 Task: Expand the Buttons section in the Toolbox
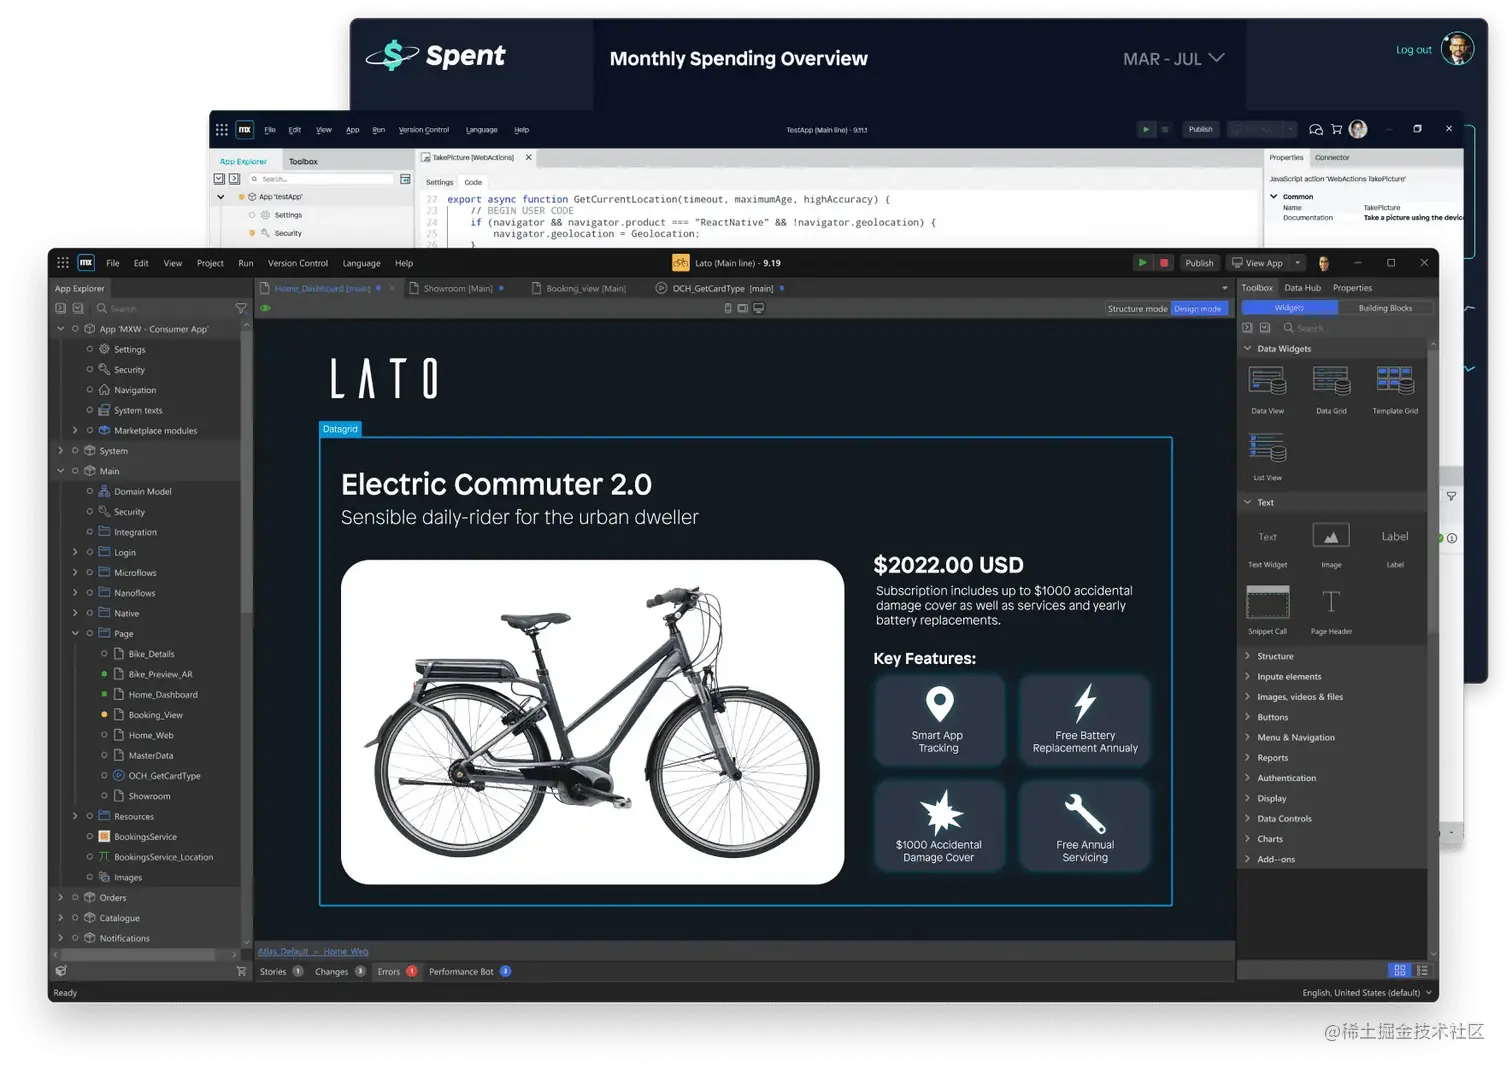pyautogui.click(x=1247, y=717)
